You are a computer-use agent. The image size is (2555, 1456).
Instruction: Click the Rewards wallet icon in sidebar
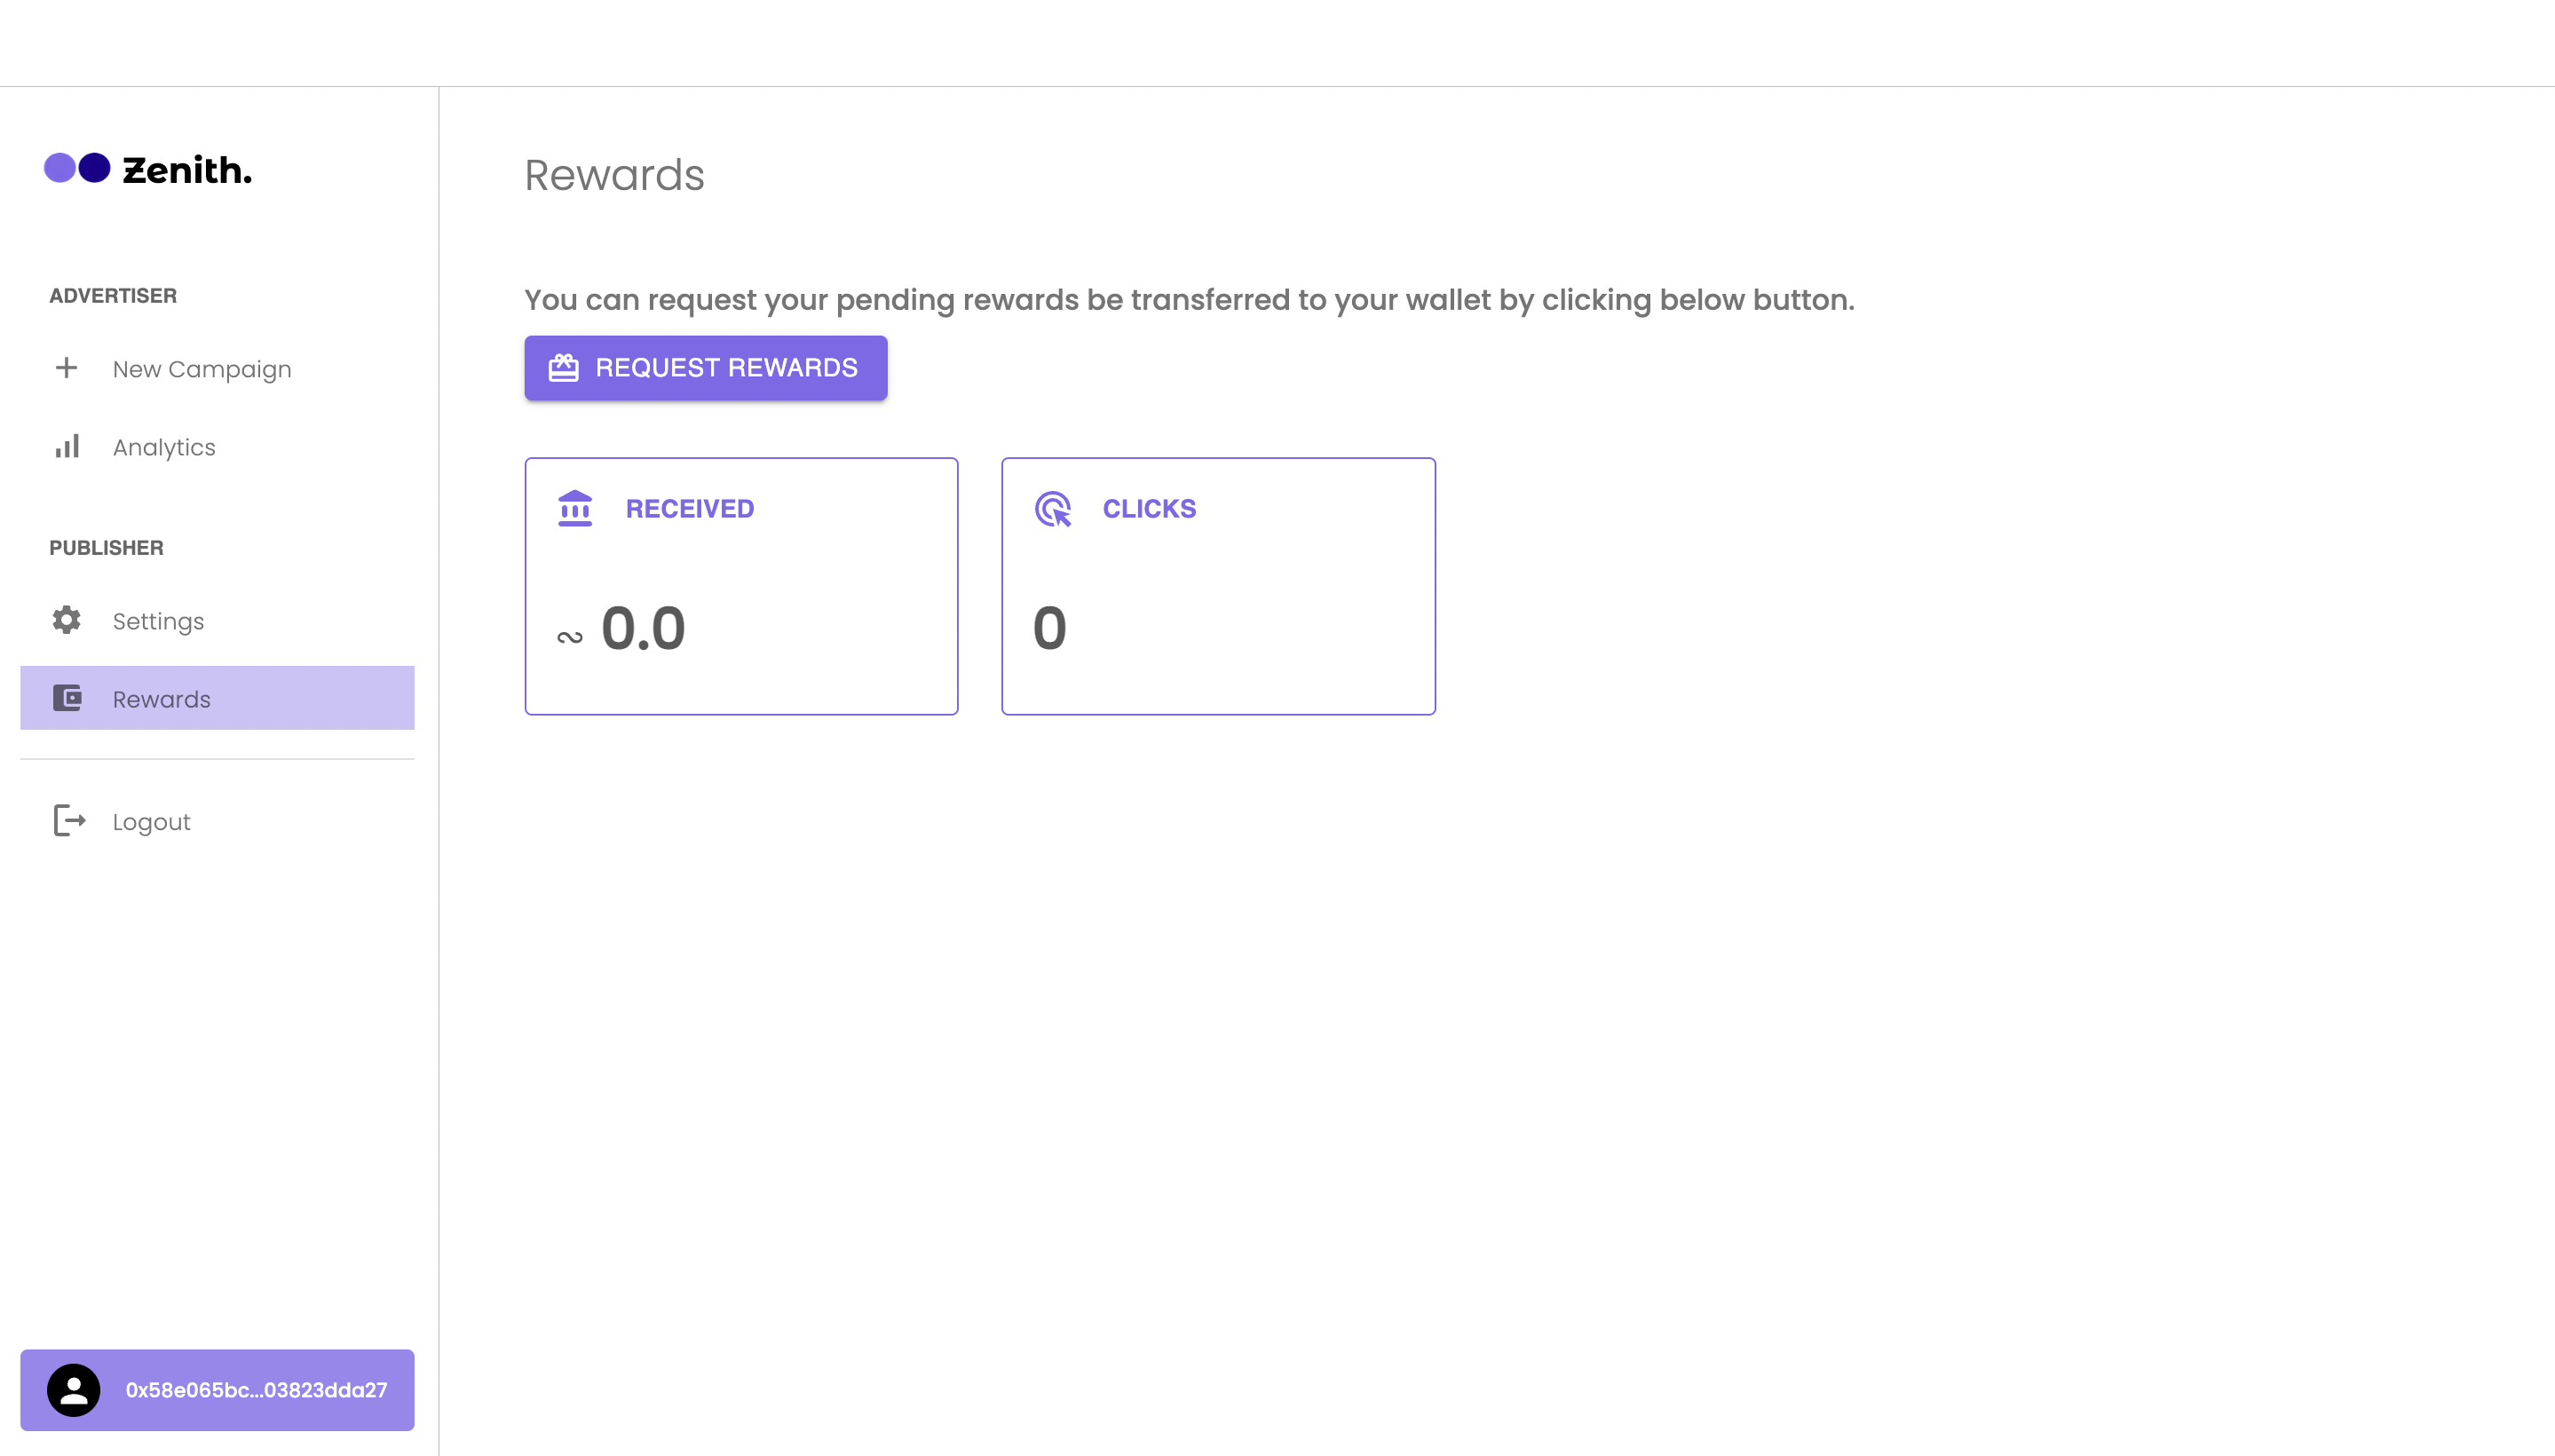point(67,698)
